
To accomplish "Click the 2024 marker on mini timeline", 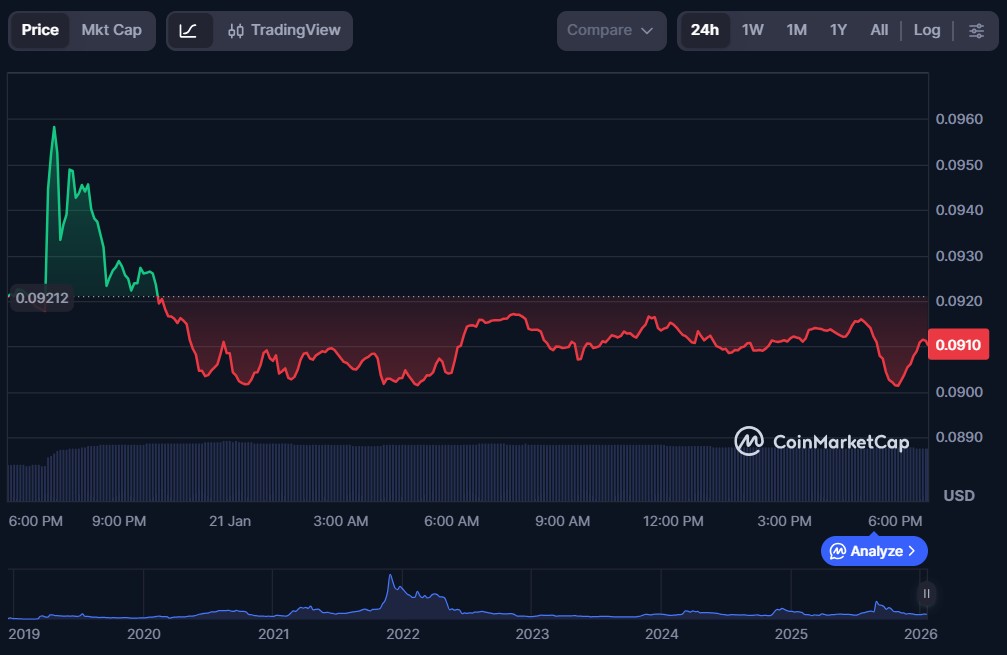I will (662, 634).
